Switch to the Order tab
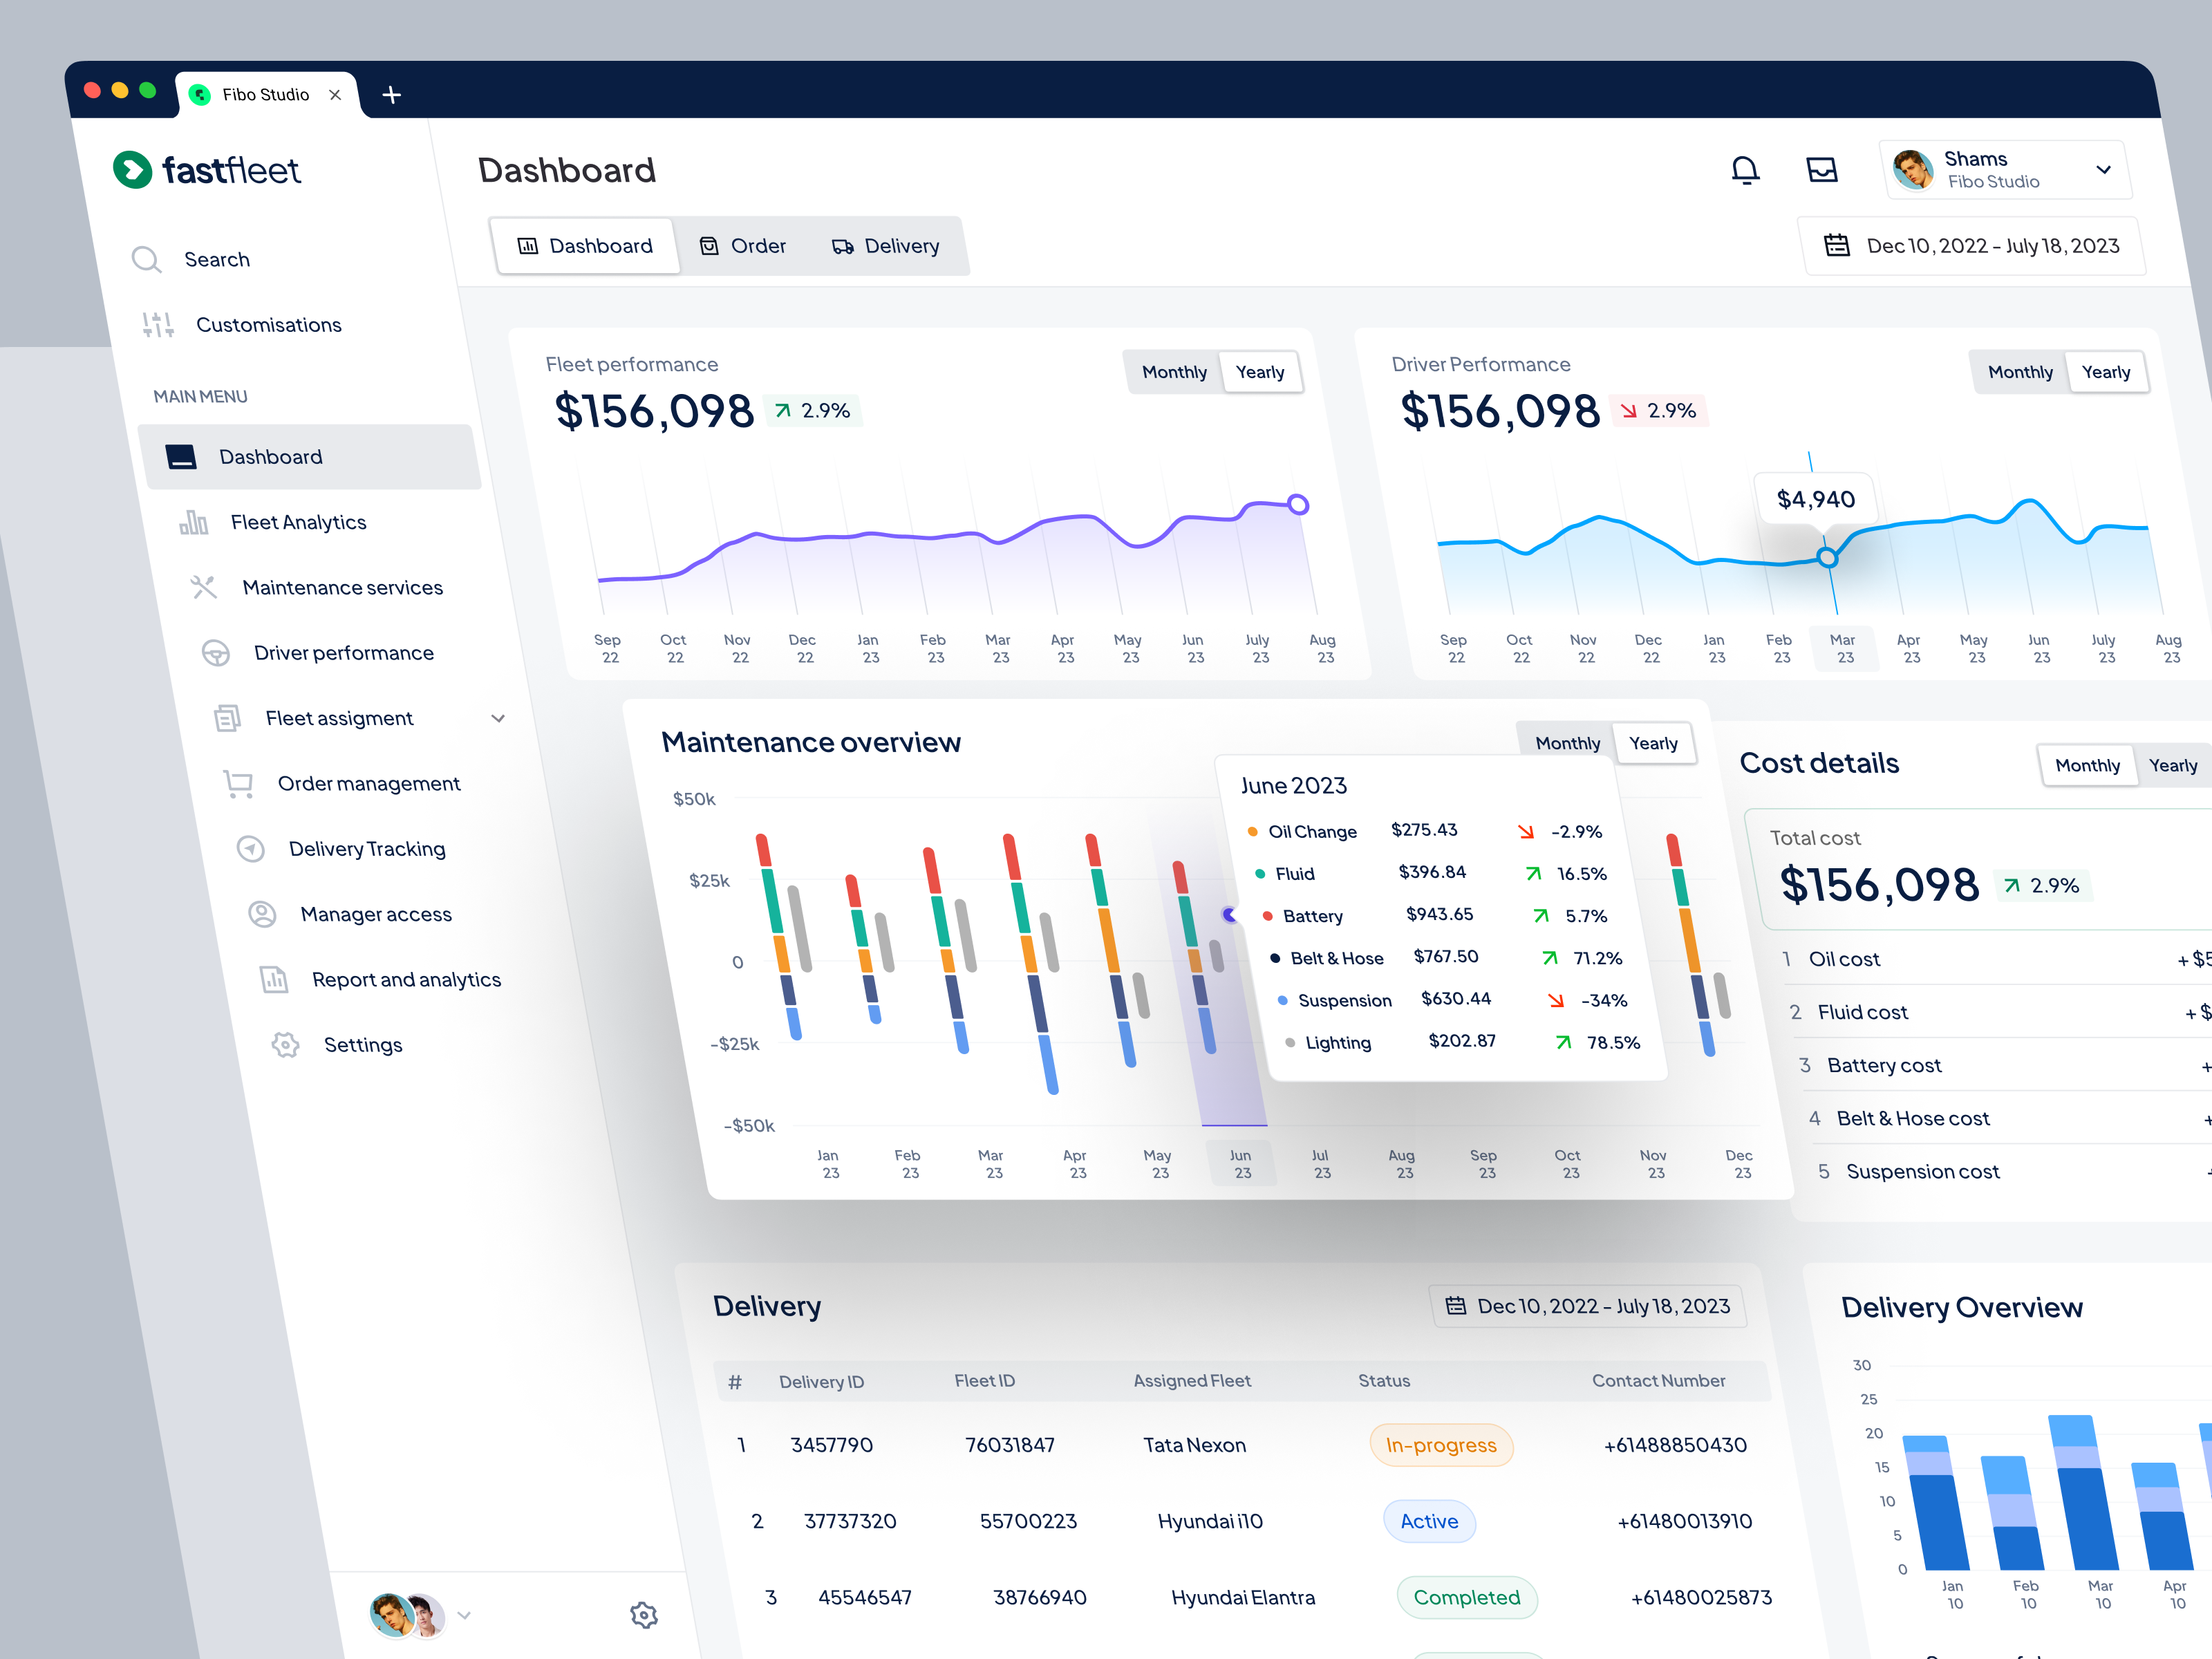The width and height of the screenshot is (2212, 1659). pos(744,245)
